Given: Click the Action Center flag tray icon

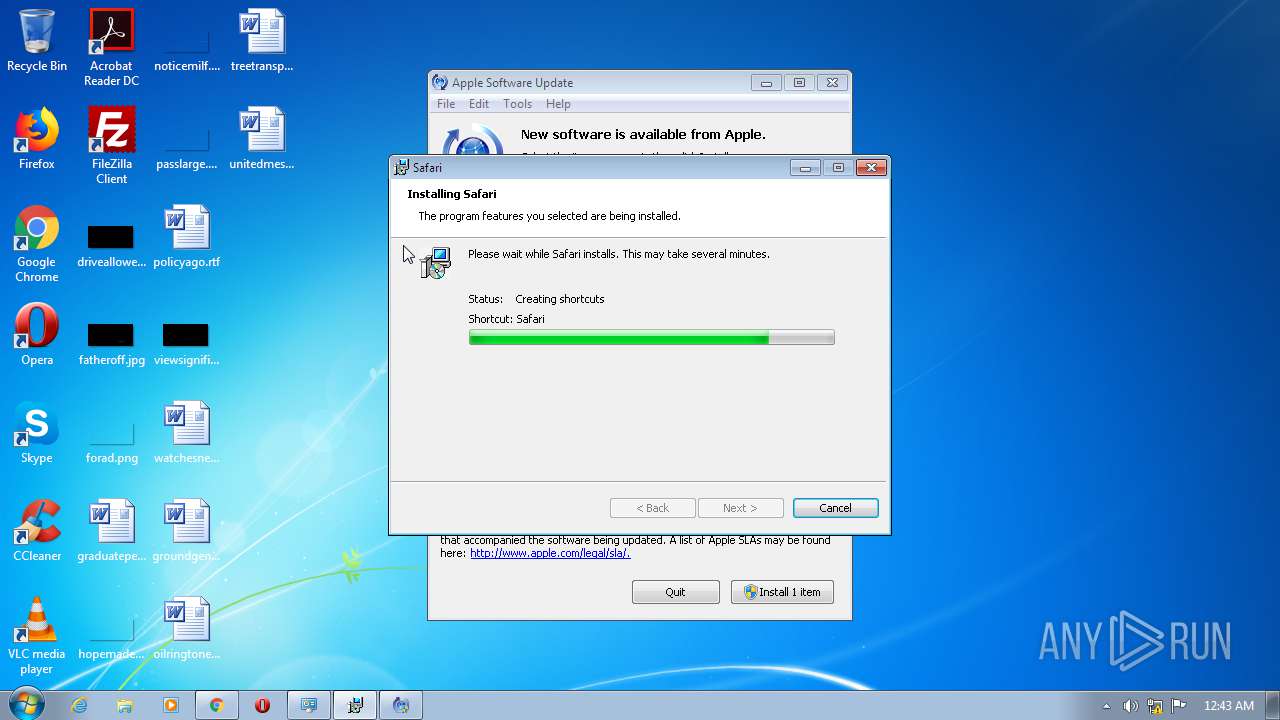Looking at the screenshot, I should 1178,706.
